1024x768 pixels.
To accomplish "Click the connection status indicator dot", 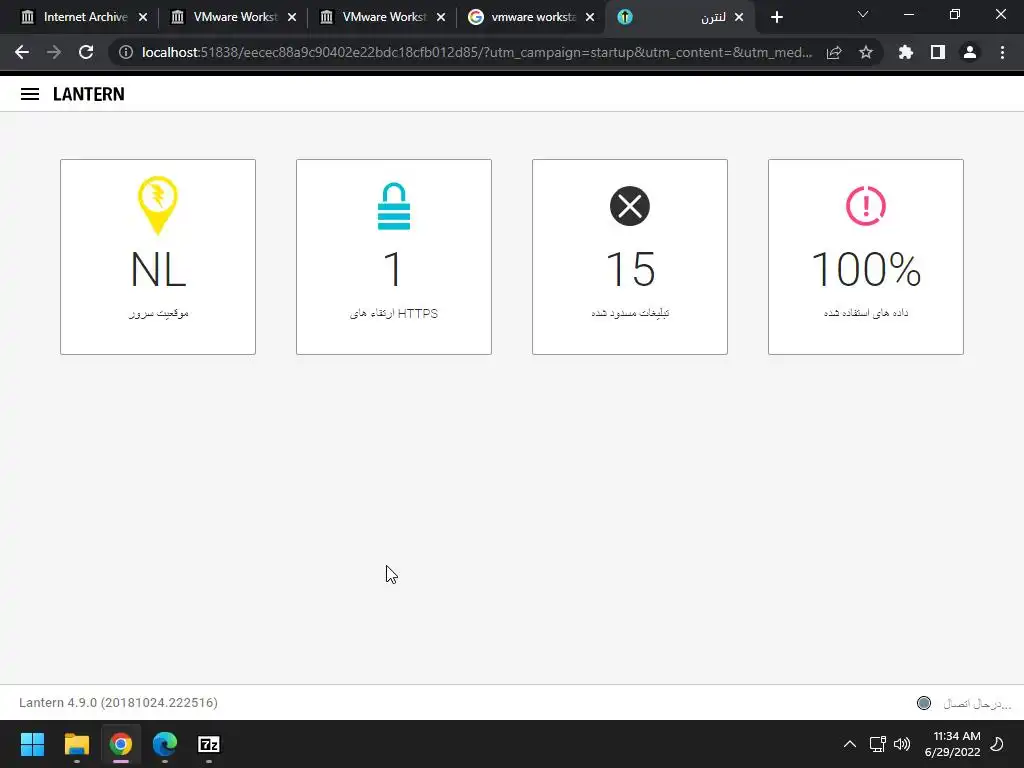I will coord(923,703).
